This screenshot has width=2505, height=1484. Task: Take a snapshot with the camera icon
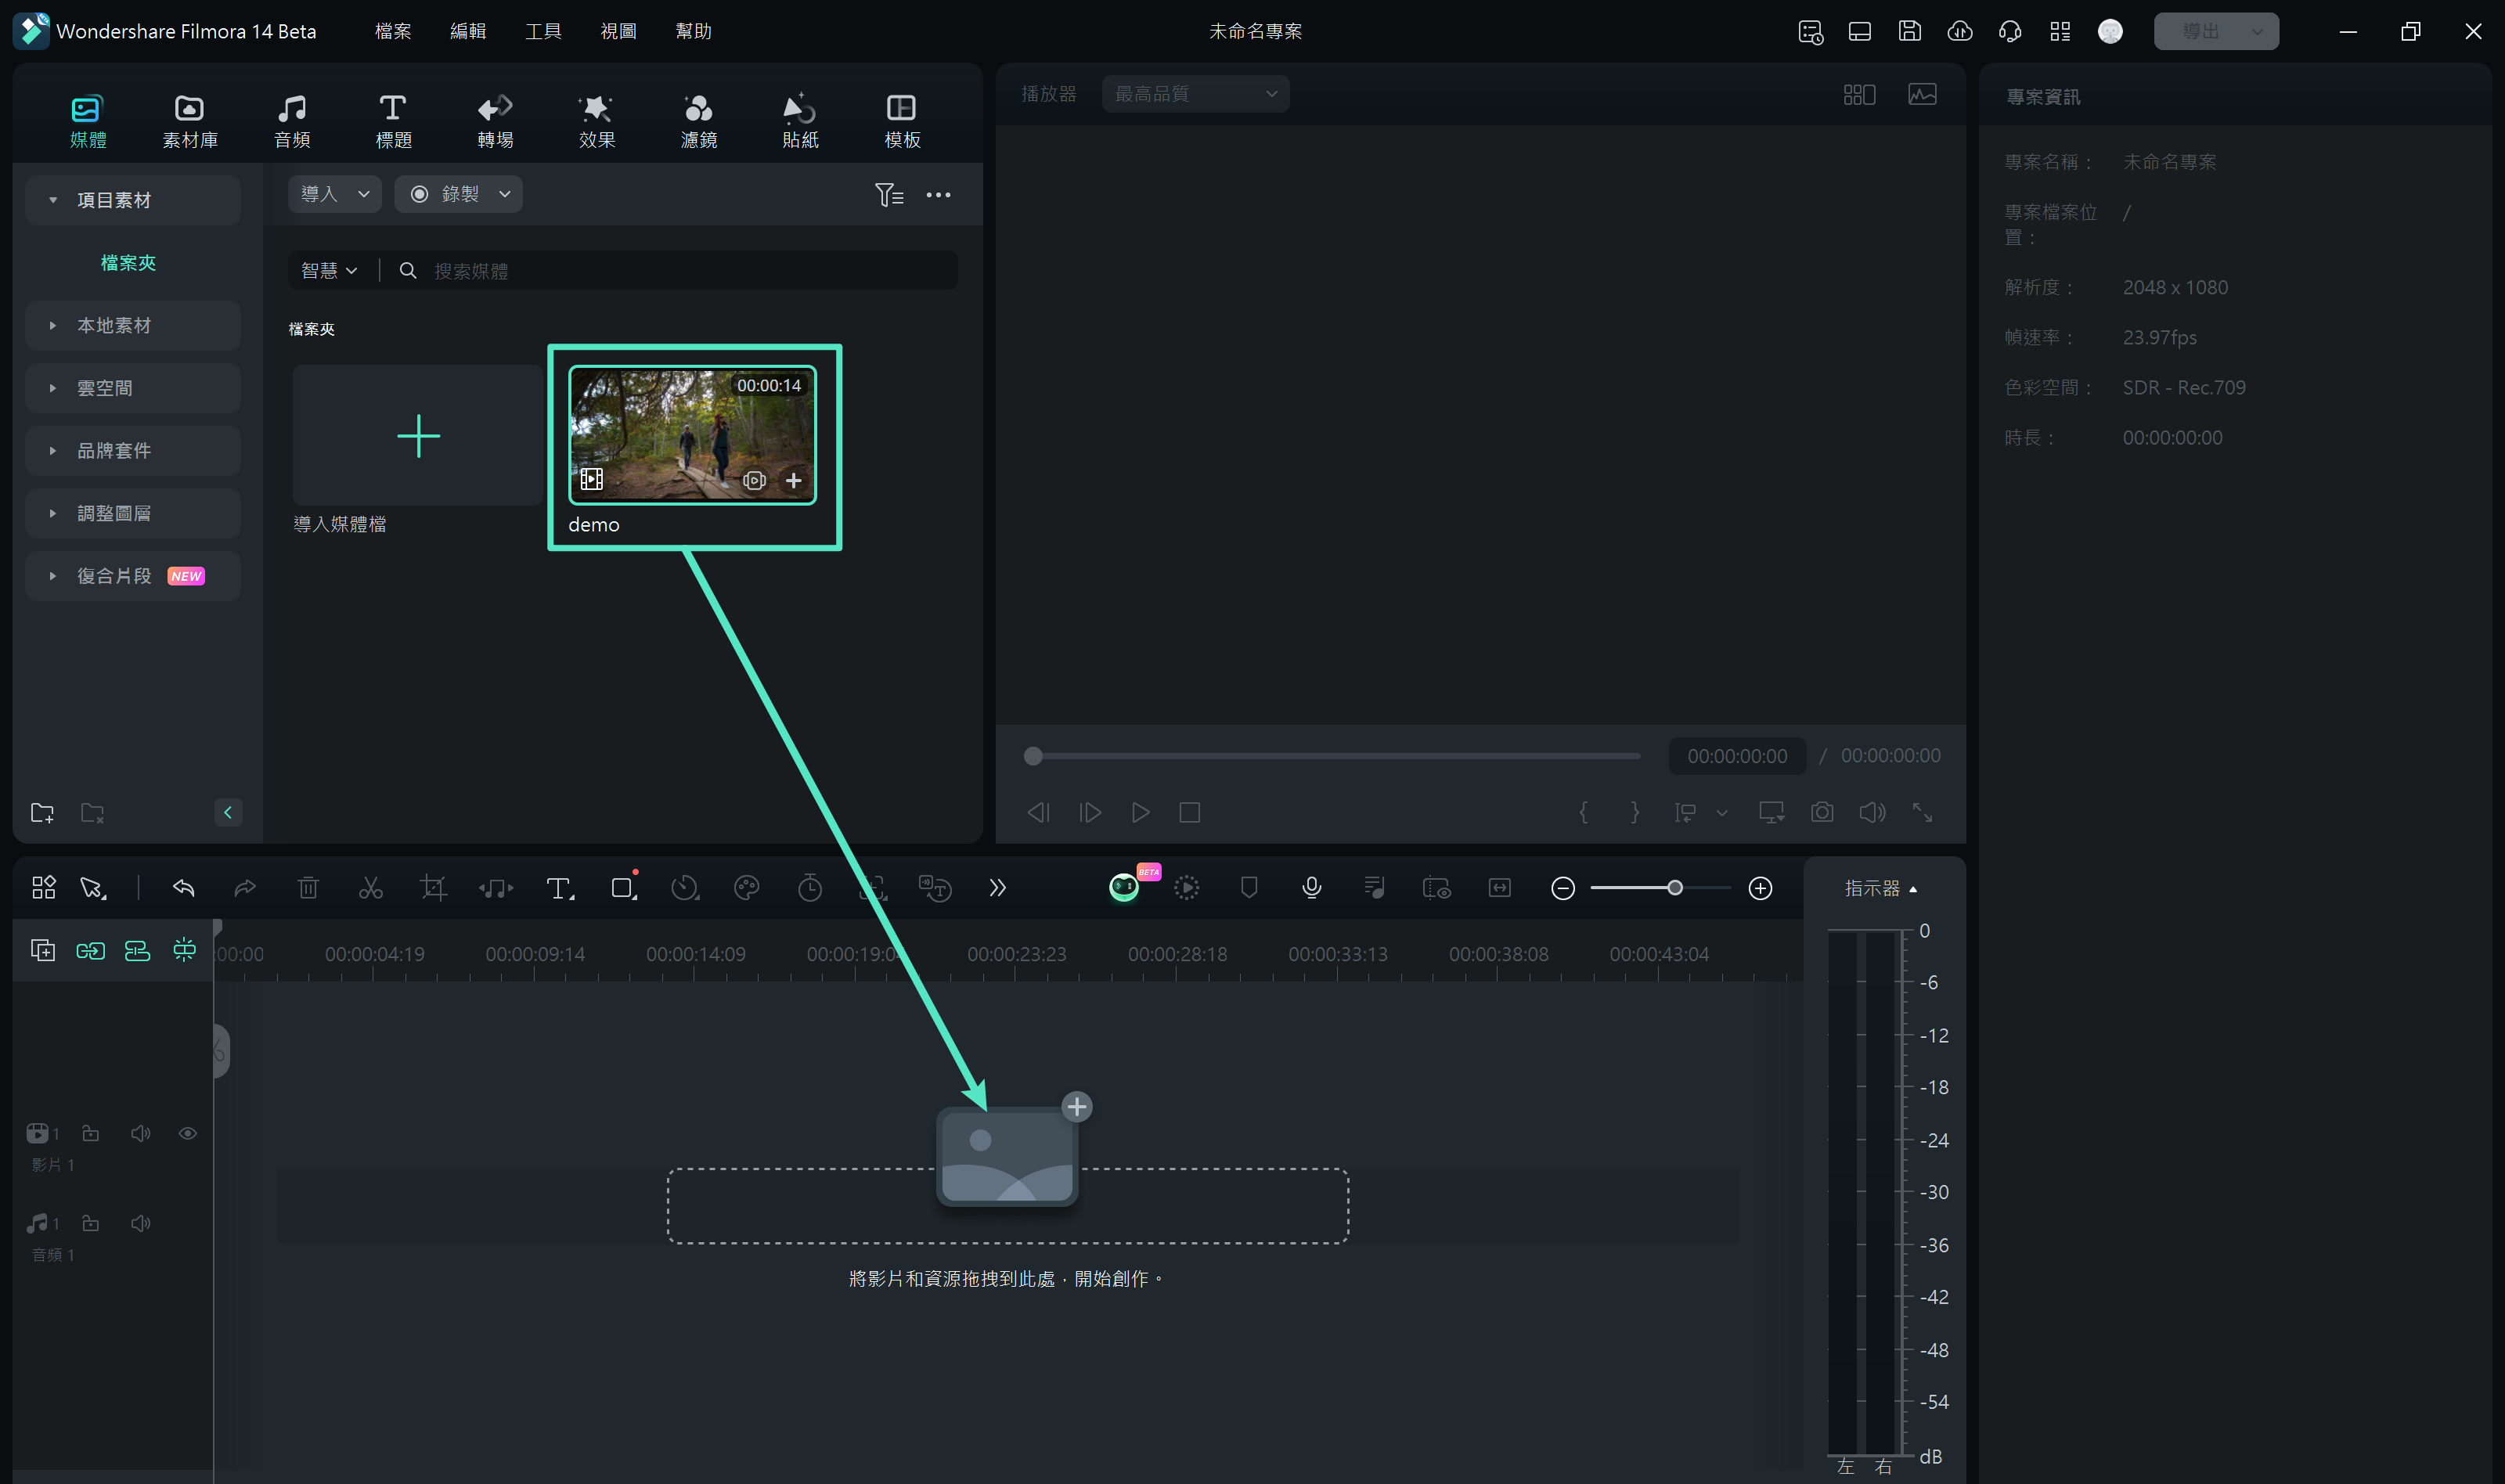[1822, 812]
